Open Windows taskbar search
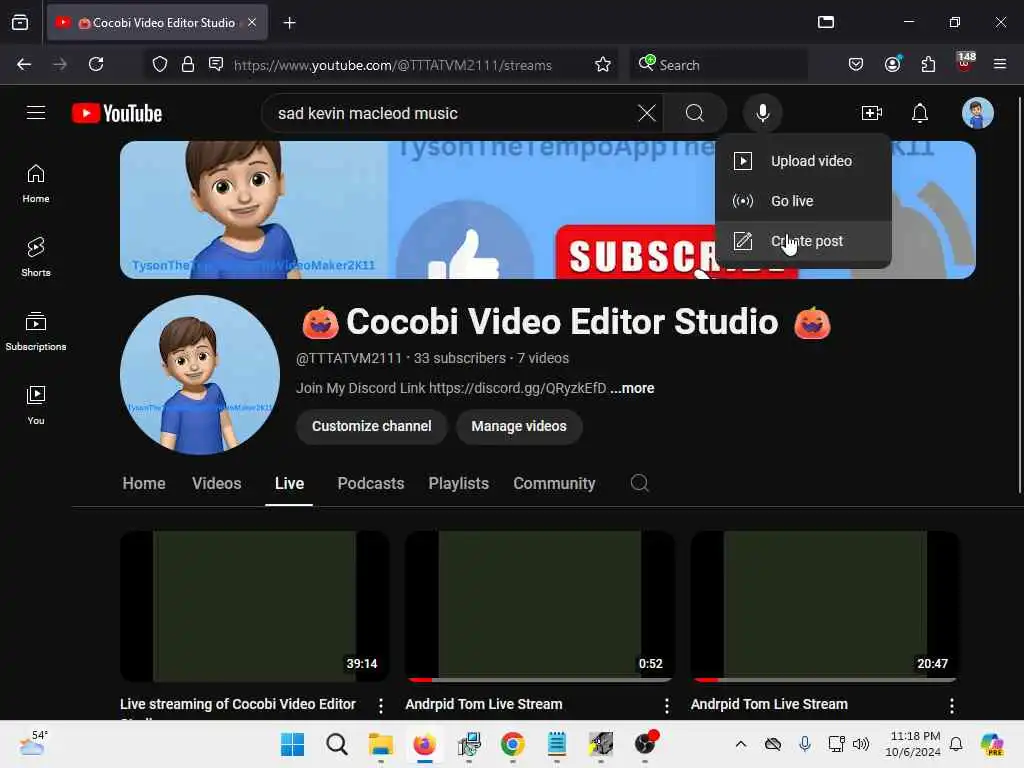 point(336,744)
